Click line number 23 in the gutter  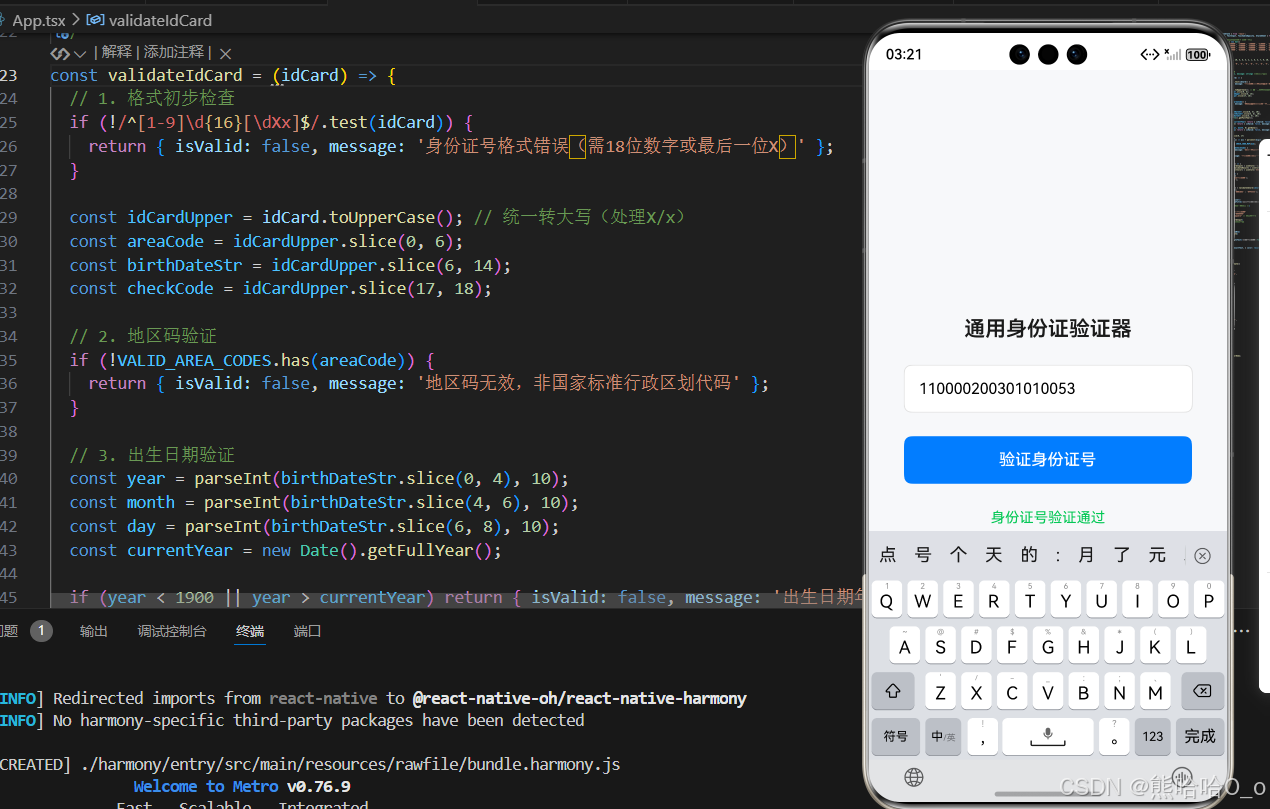pyautogui.click(x=8, y=76)
